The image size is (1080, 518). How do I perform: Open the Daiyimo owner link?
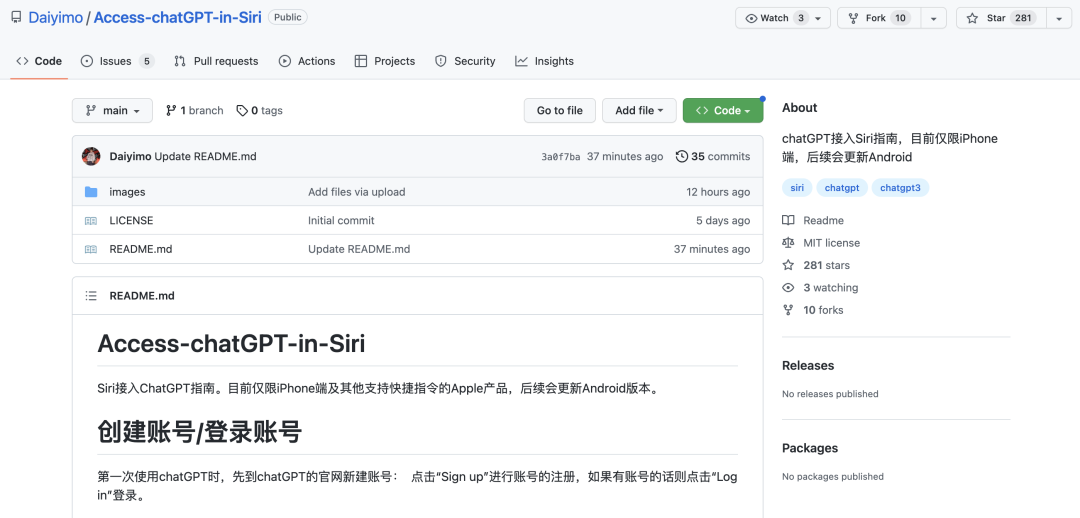55,18
